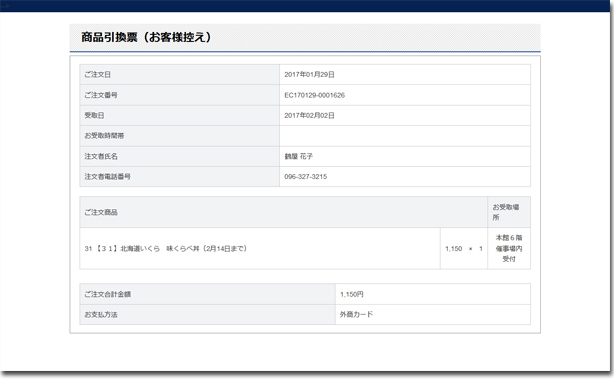
Task: Select payment method 外商カード
Action: point(356,314)
